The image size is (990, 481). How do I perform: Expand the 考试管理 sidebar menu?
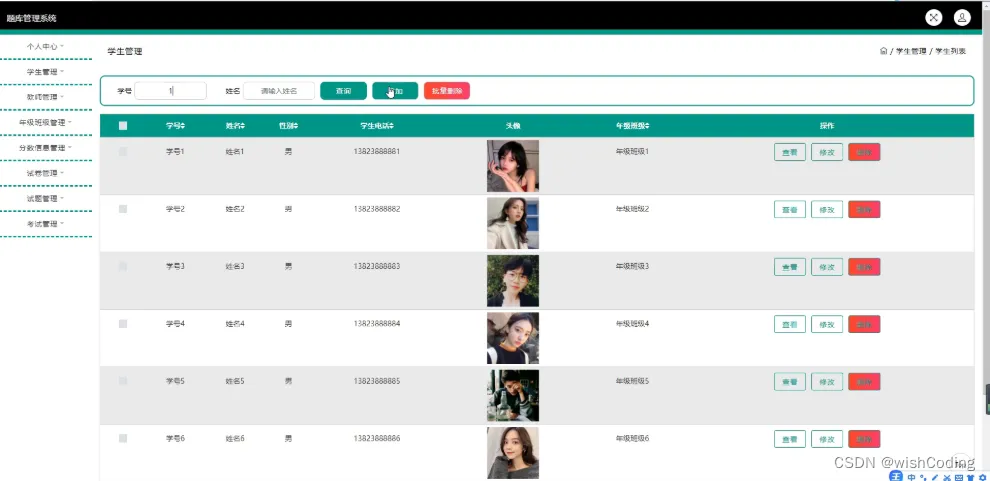45,223
